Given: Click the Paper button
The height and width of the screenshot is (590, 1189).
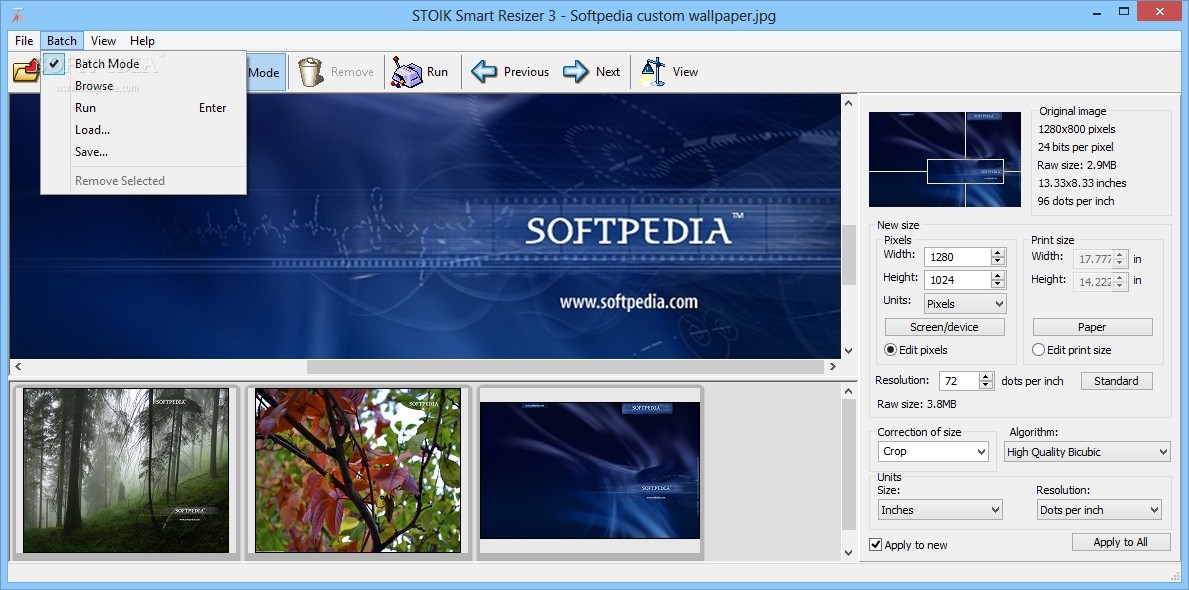Looking at the screenshot, I should pyautogui.click(x=1092, y=327).
